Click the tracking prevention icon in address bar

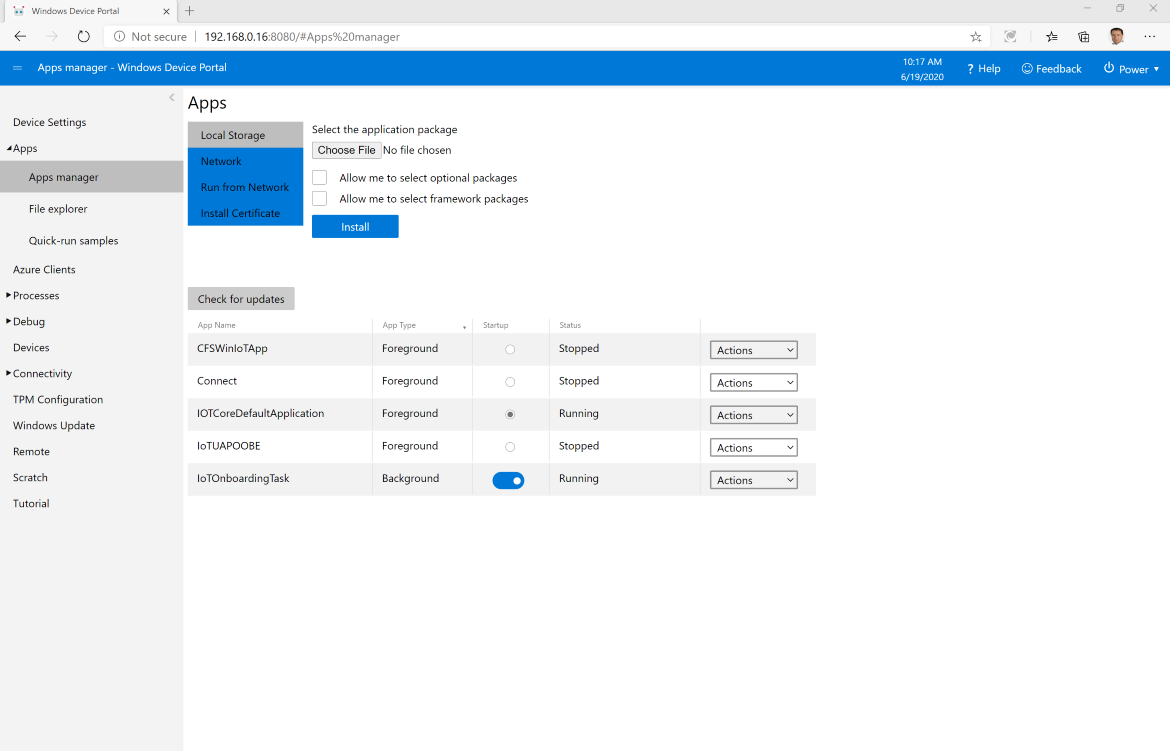(1010, 37)
